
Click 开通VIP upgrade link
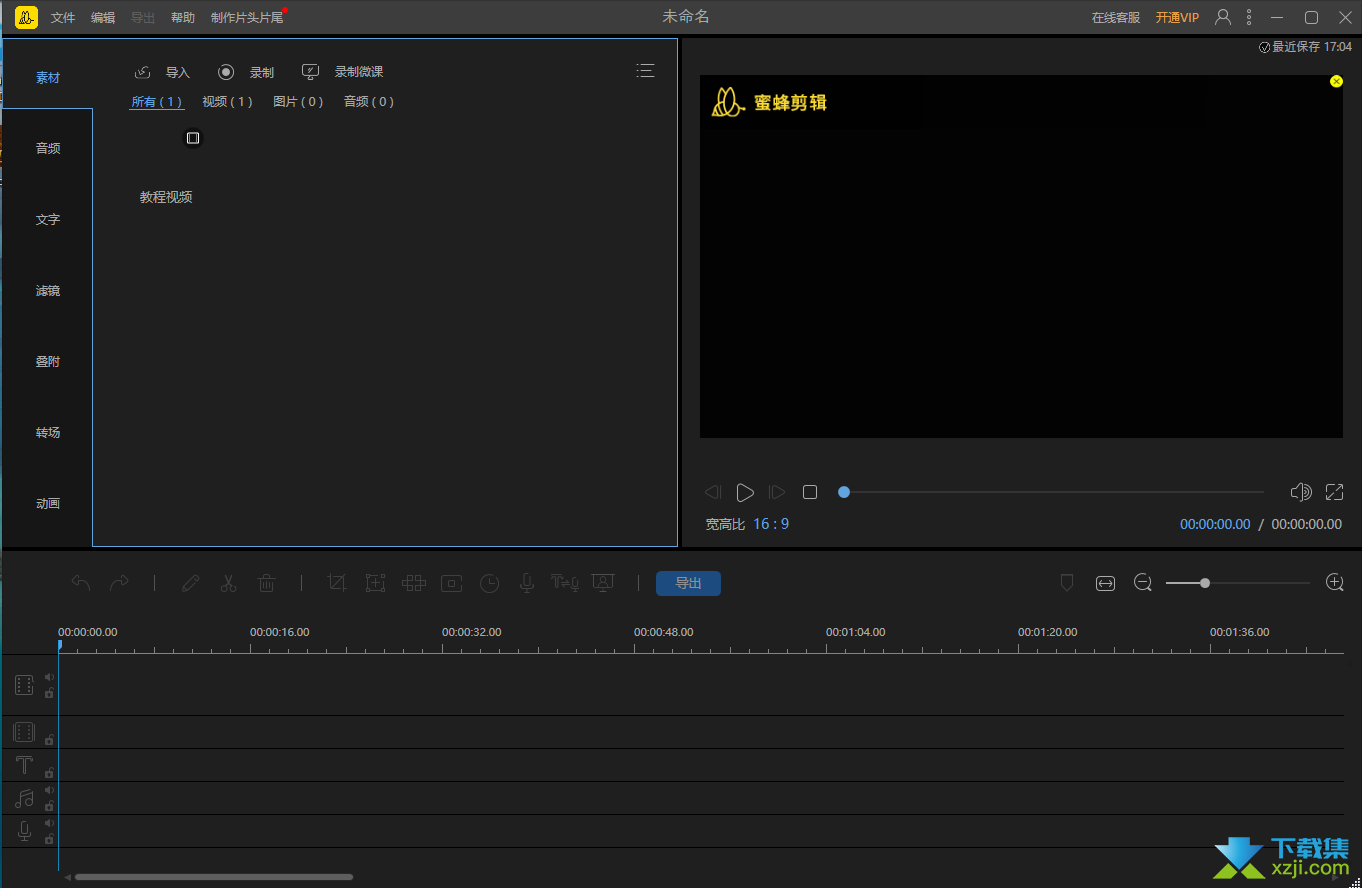1177,18
